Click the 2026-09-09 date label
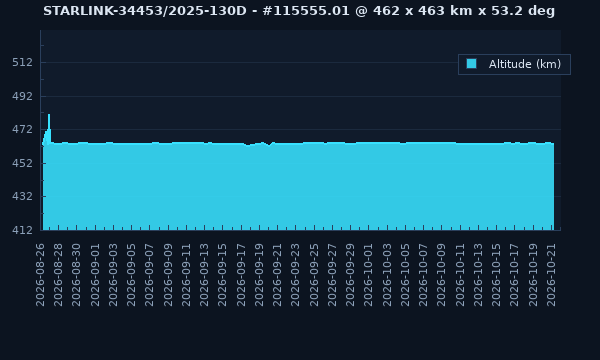 coord(168,275)
